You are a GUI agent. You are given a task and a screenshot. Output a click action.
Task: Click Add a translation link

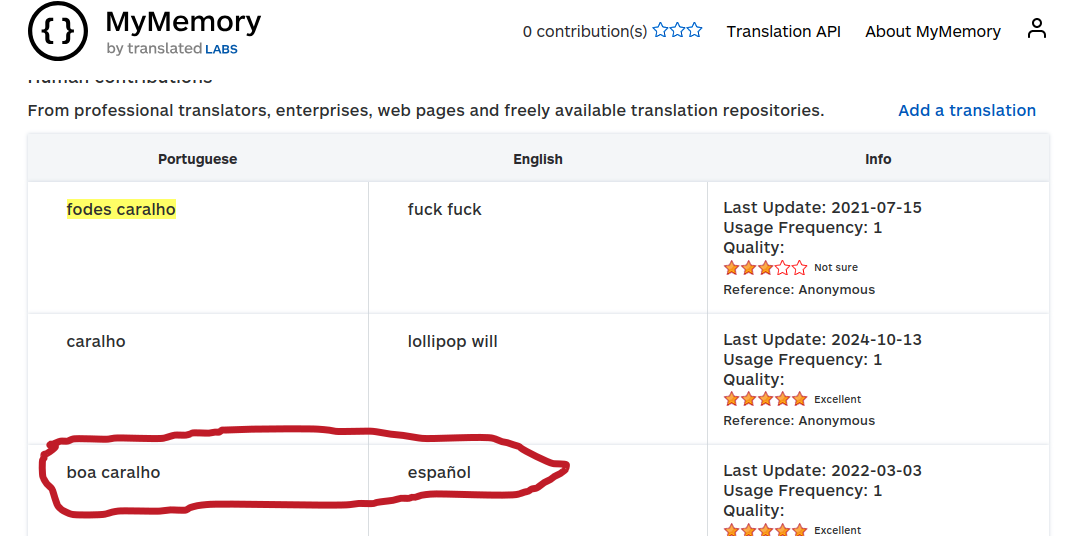(966, 110)
